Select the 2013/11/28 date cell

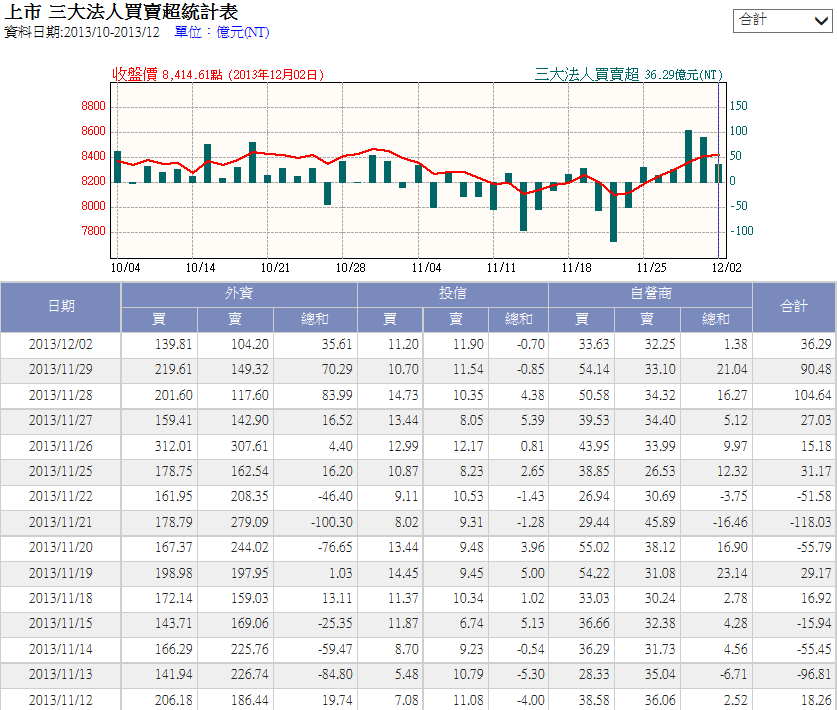(61, 396)
